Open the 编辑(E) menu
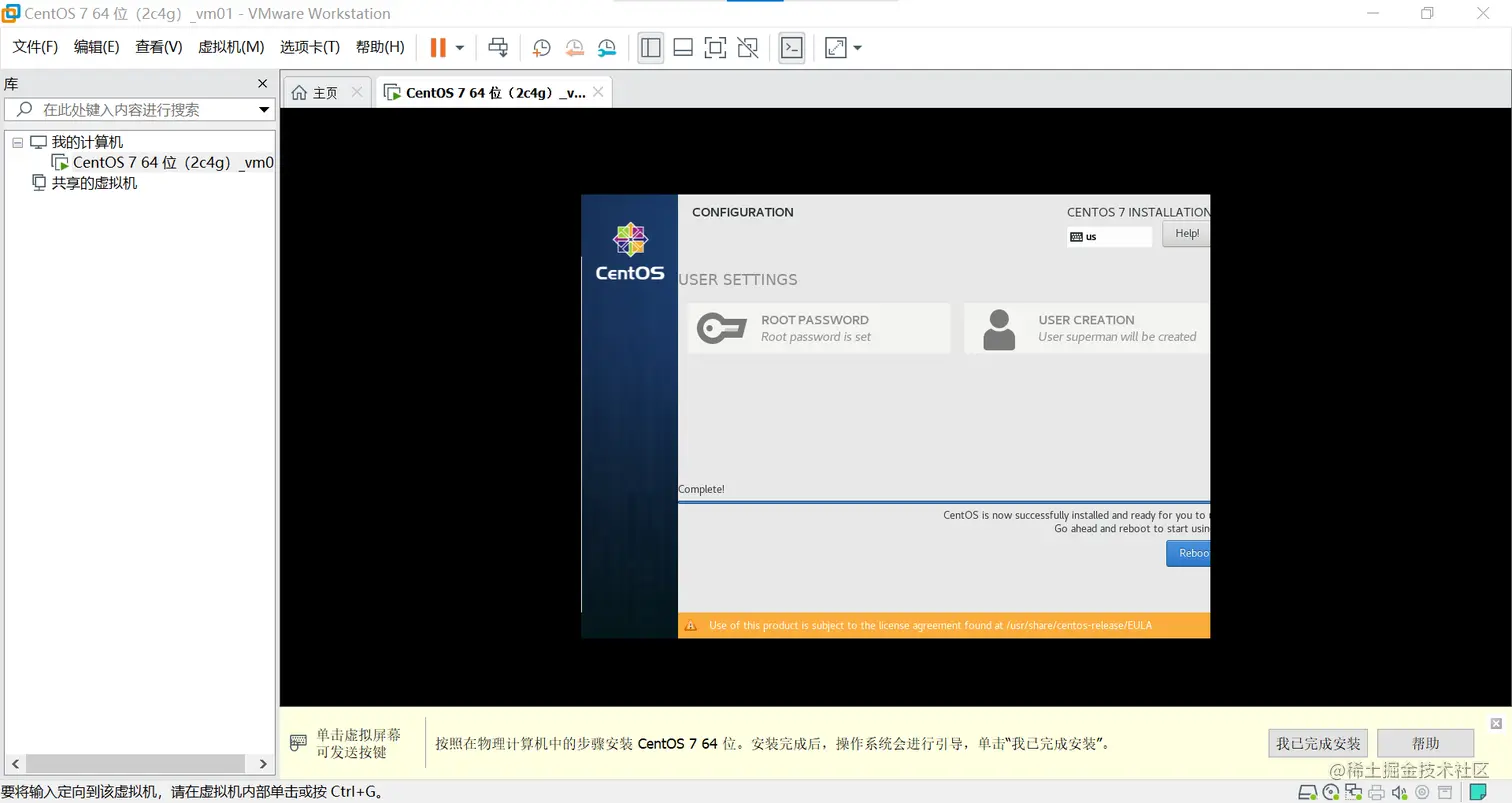 tap(96, 47)
